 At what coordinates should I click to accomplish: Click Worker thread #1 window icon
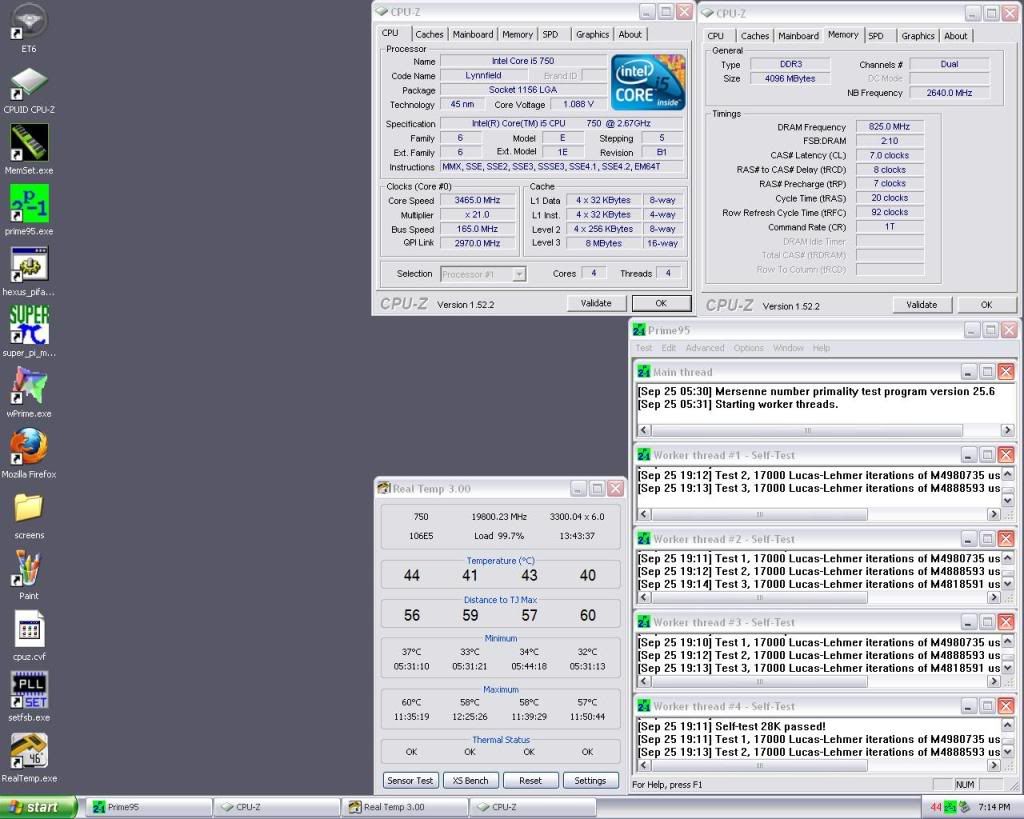coord(644,455)
